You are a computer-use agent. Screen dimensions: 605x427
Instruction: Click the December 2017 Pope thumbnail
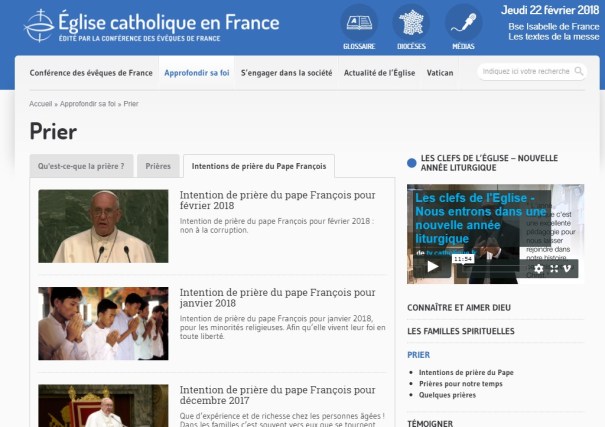103,405
